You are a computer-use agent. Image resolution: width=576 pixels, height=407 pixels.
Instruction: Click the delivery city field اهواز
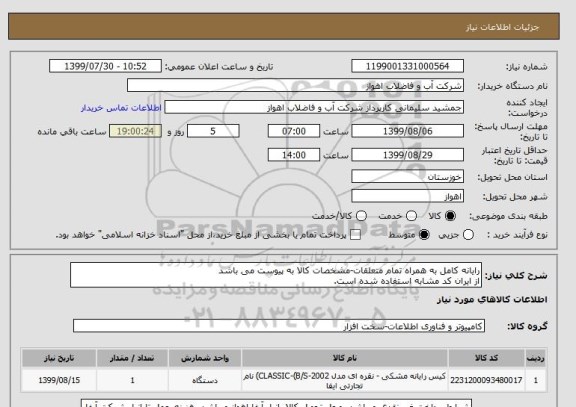coord(407,196)
